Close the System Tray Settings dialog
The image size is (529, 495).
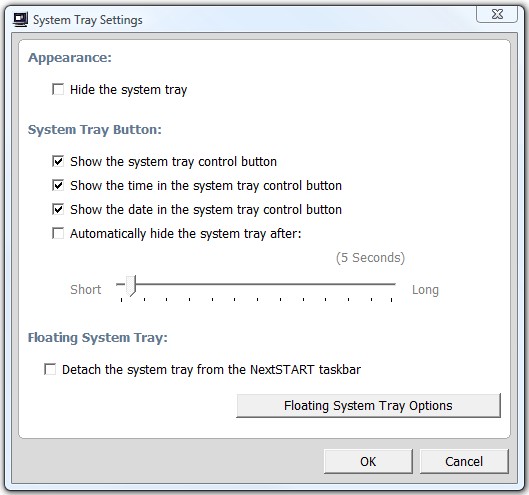point(497,14)
